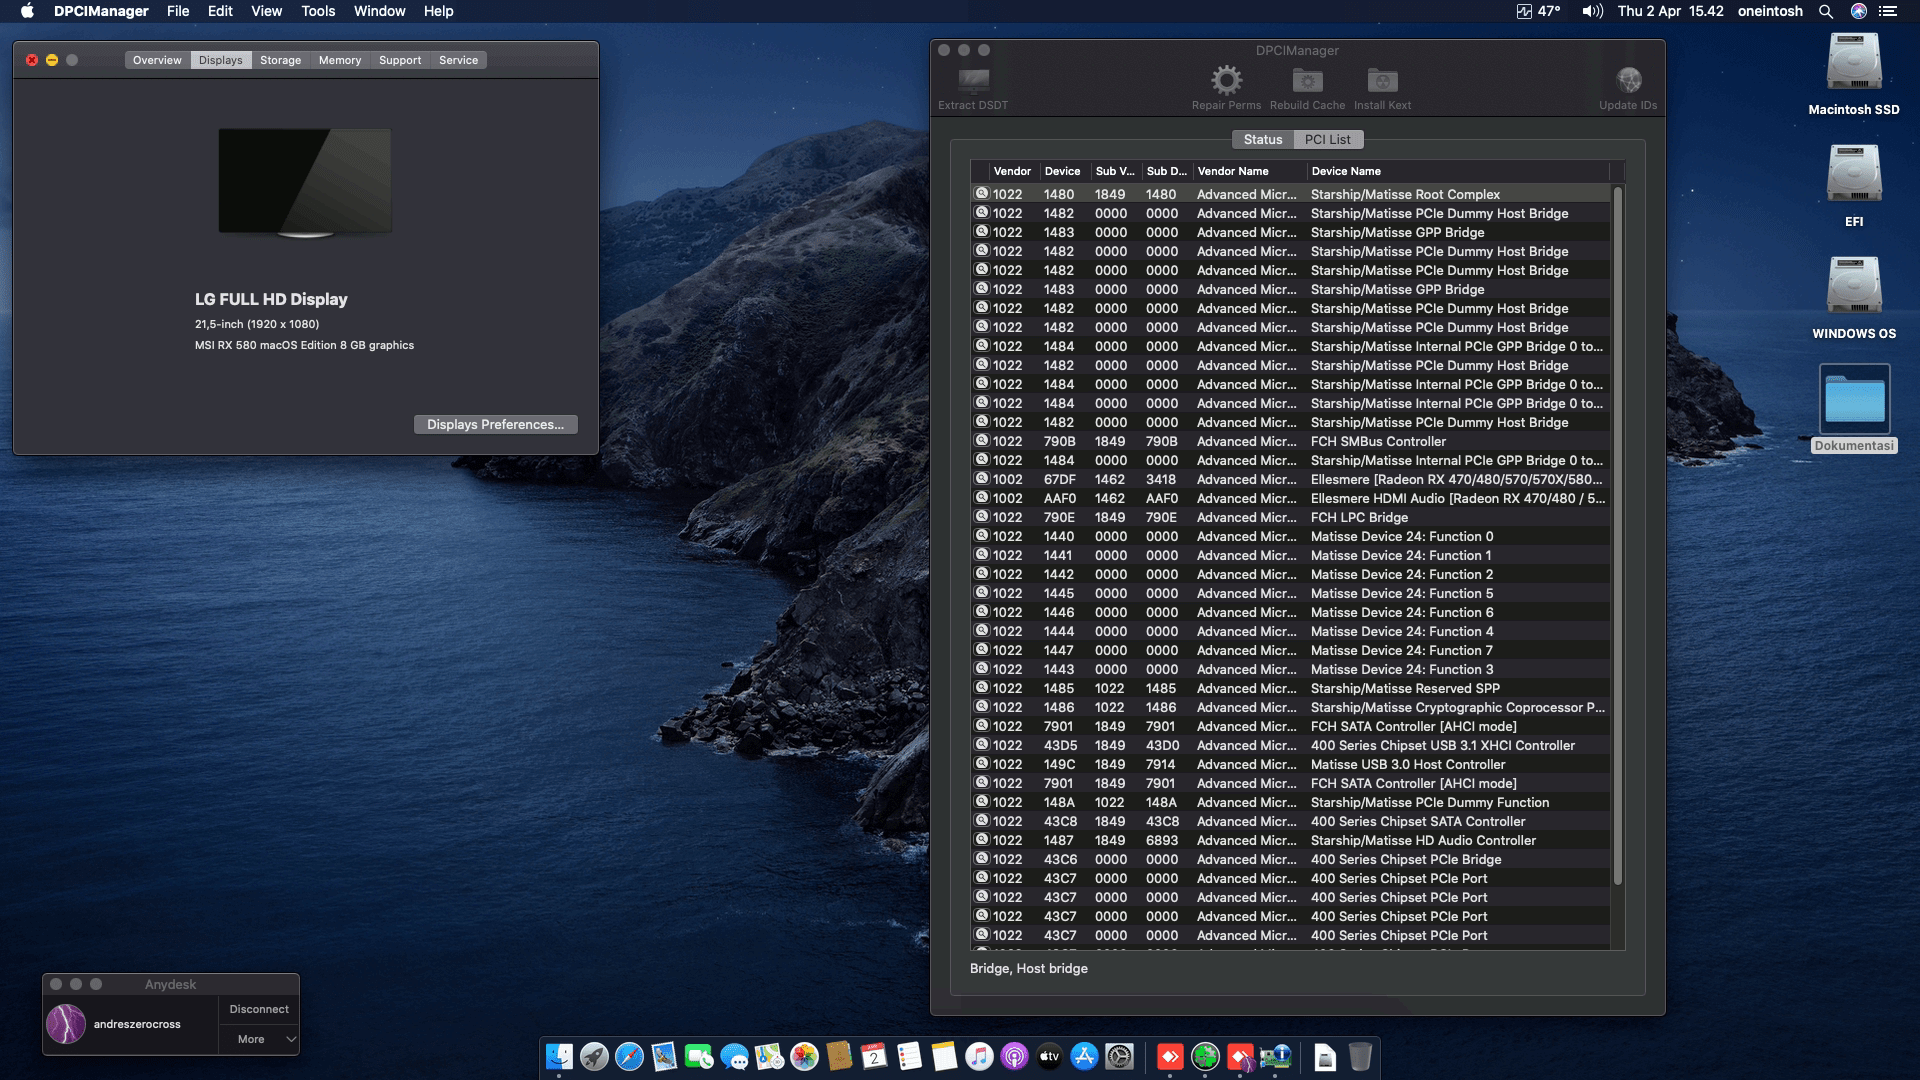Screen dimensions: 1920x1080
Task: Open the Tools menu
Action: pos(318,11)
